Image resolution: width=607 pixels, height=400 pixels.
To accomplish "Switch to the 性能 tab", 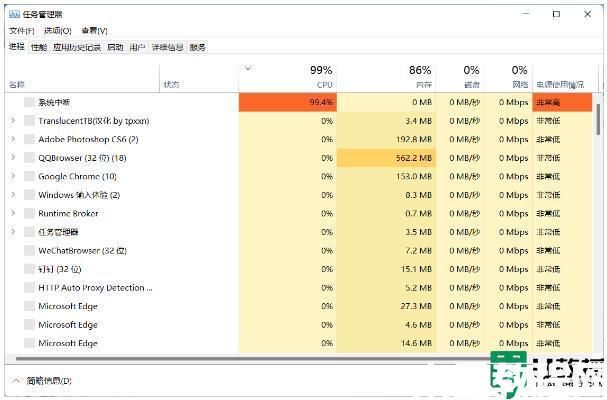I will (39, 47).
